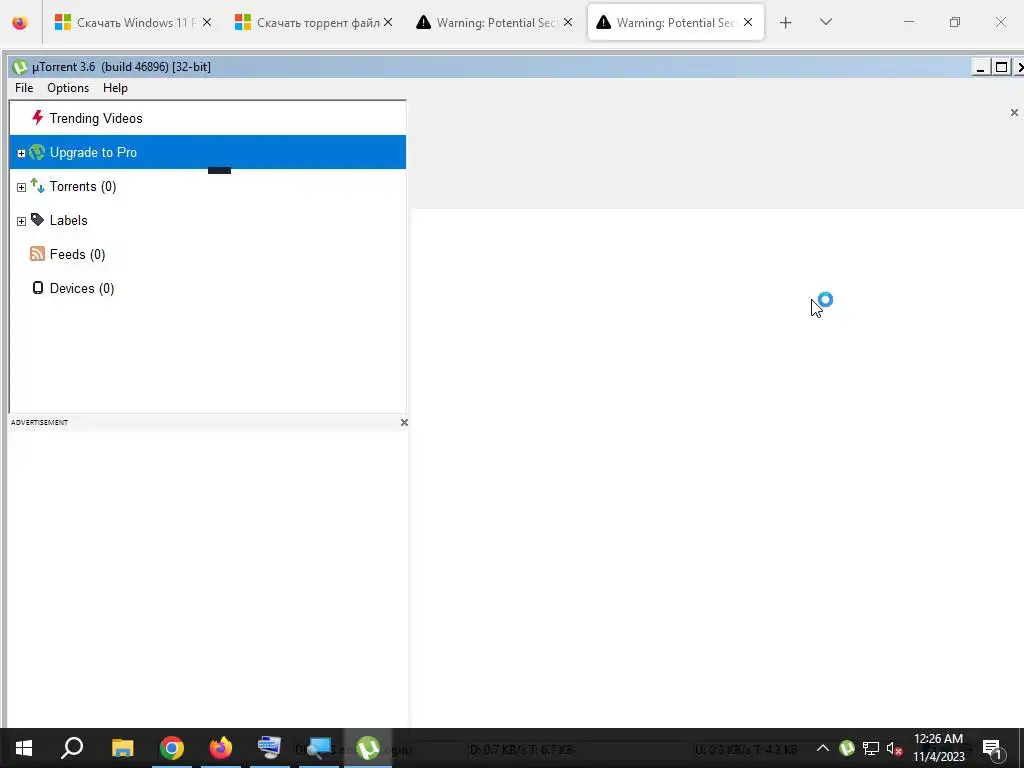Viewport: 1024px width, 768px height.
Task: Expand the Labels tree node
Action: (x=22, y=221)
